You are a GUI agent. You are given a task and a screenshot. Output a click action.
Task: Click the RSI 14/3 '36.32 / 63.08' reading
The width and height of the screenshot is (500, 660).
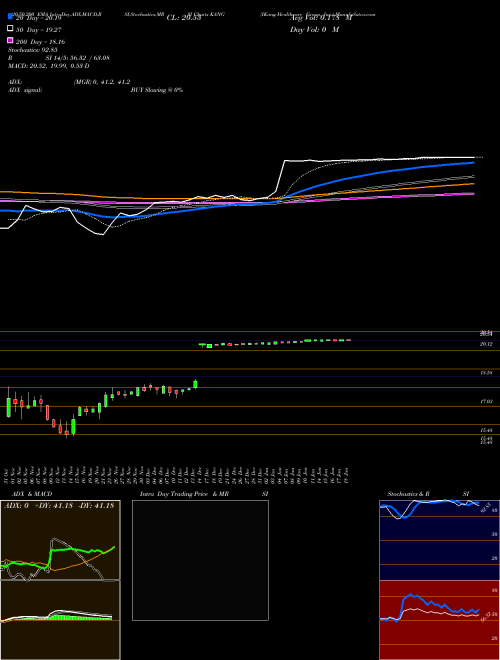(x=89, y=58)
